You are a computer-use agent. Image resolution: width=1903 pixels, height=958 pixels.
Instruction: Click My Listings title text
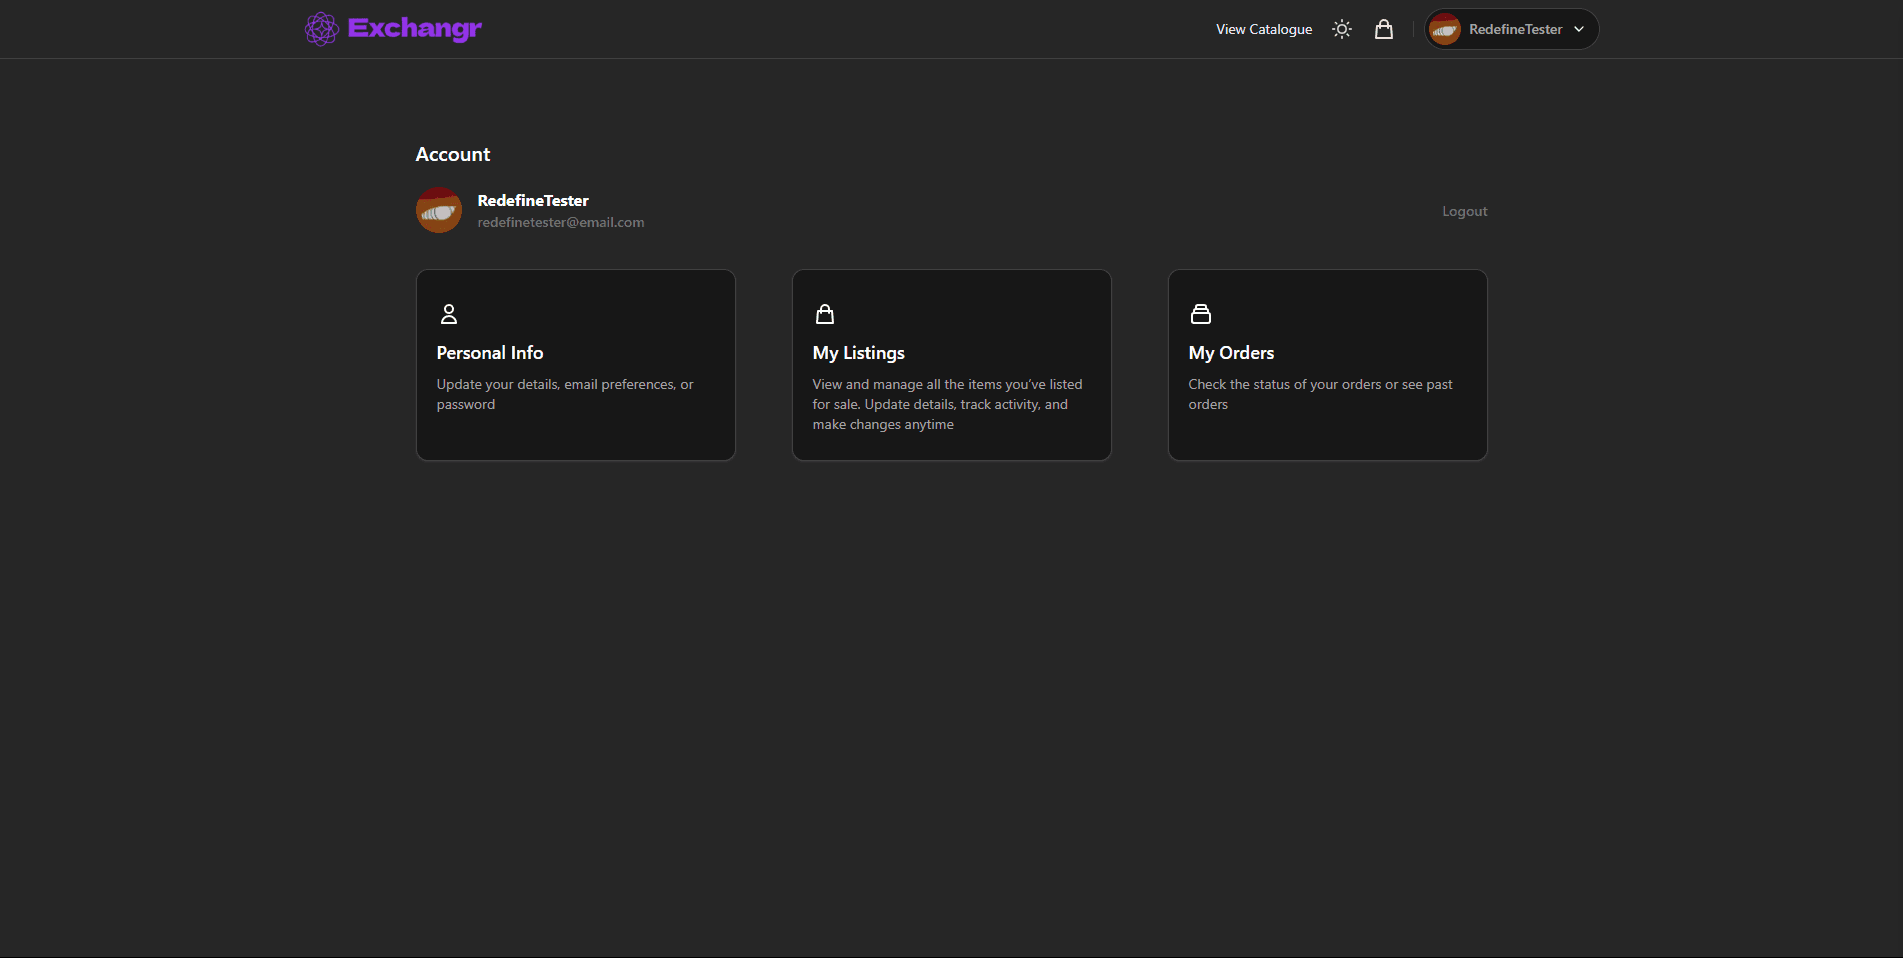[858, 352]
